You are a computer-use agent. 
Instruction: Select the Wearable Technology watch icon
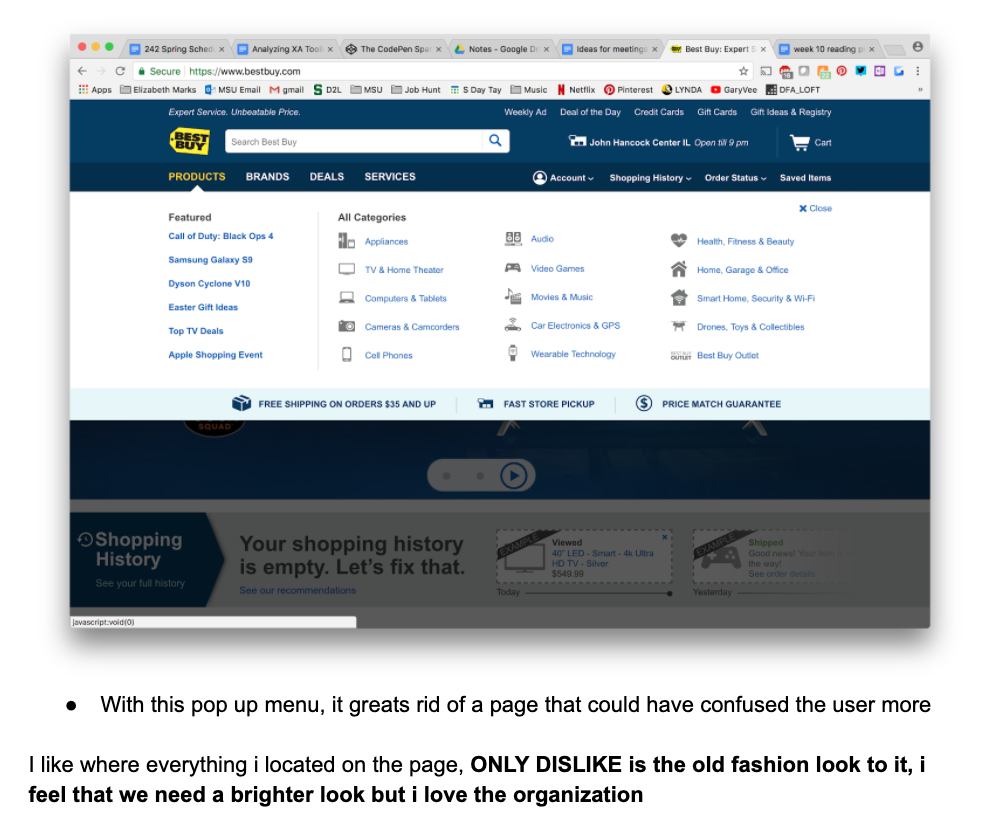point(512,353)
